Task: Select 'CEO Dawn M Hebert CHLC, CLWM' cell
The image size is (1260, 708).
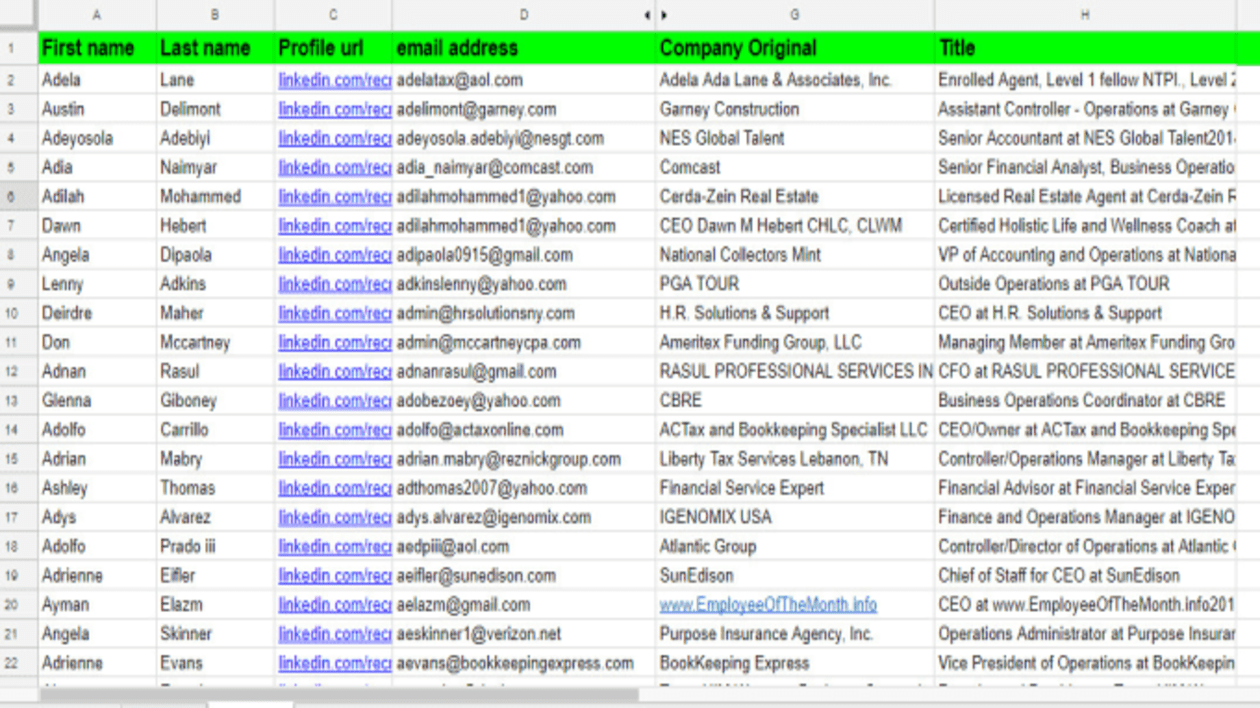Action: 795,226
